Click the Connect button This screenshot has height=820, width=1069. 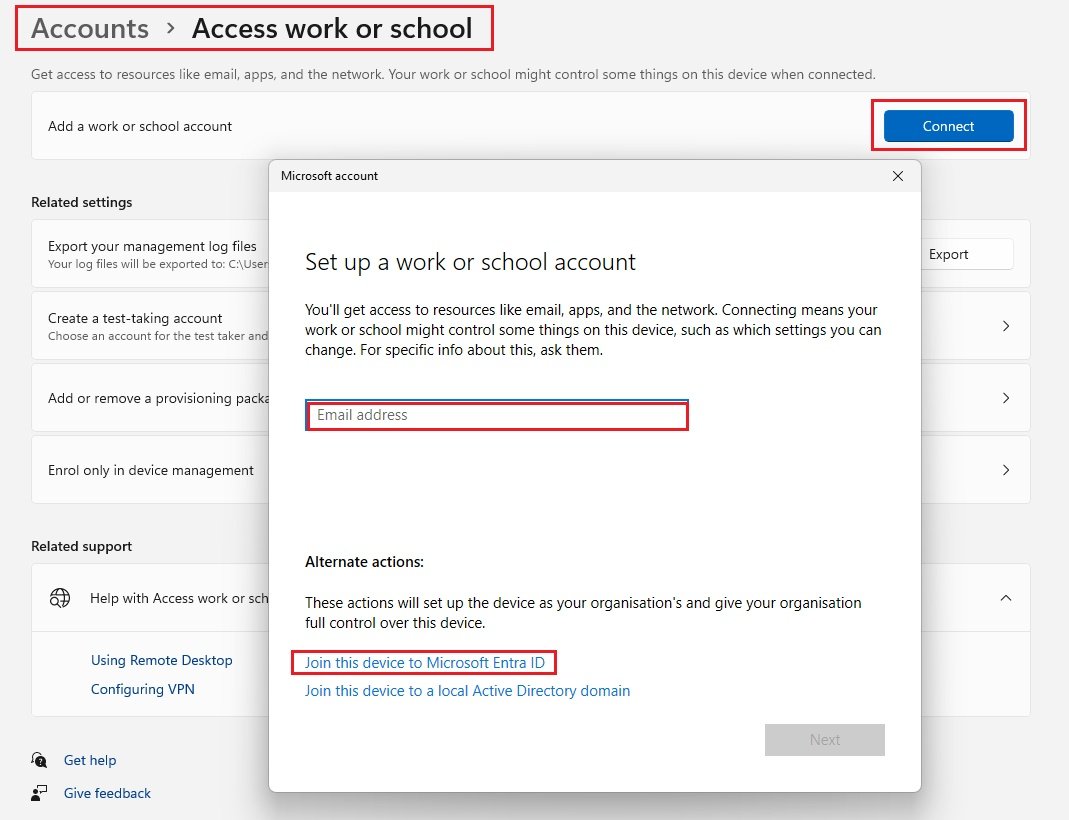[x=948, y=126]
